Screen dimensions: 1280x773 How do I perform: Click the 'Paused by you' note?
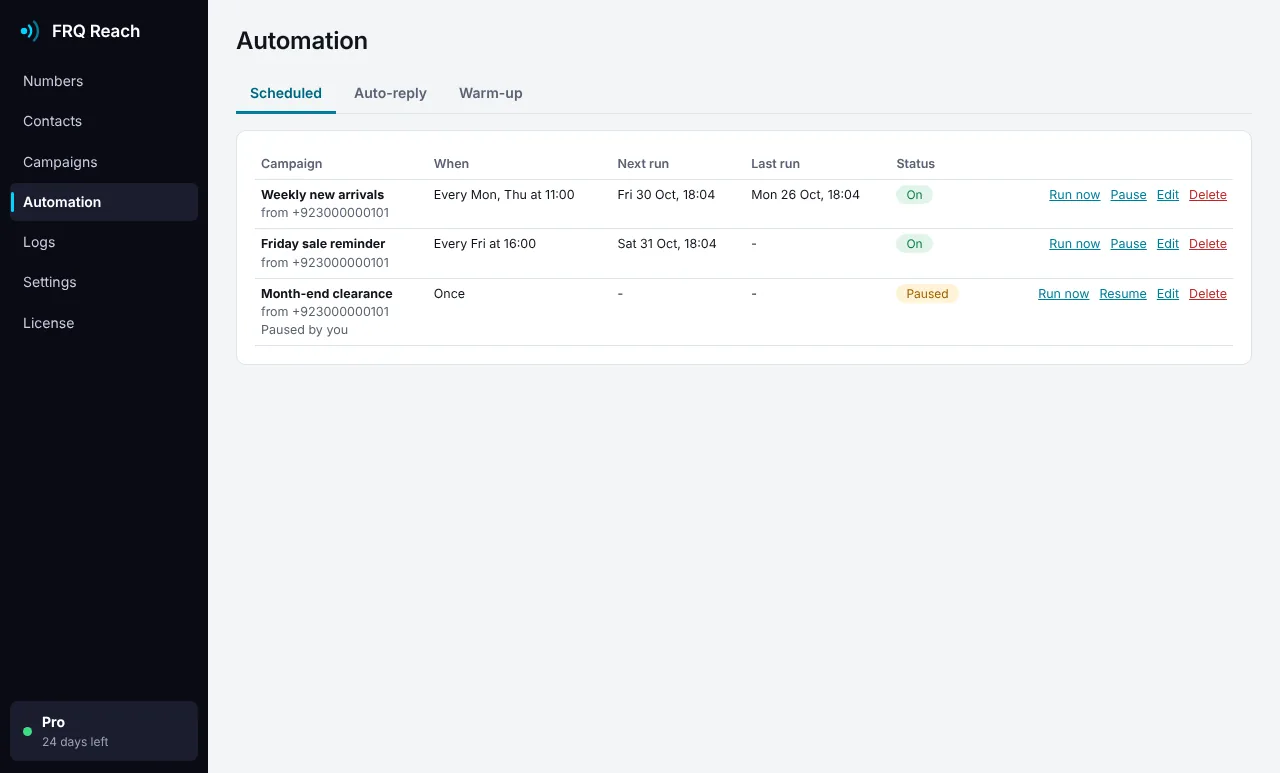(304, 330)
